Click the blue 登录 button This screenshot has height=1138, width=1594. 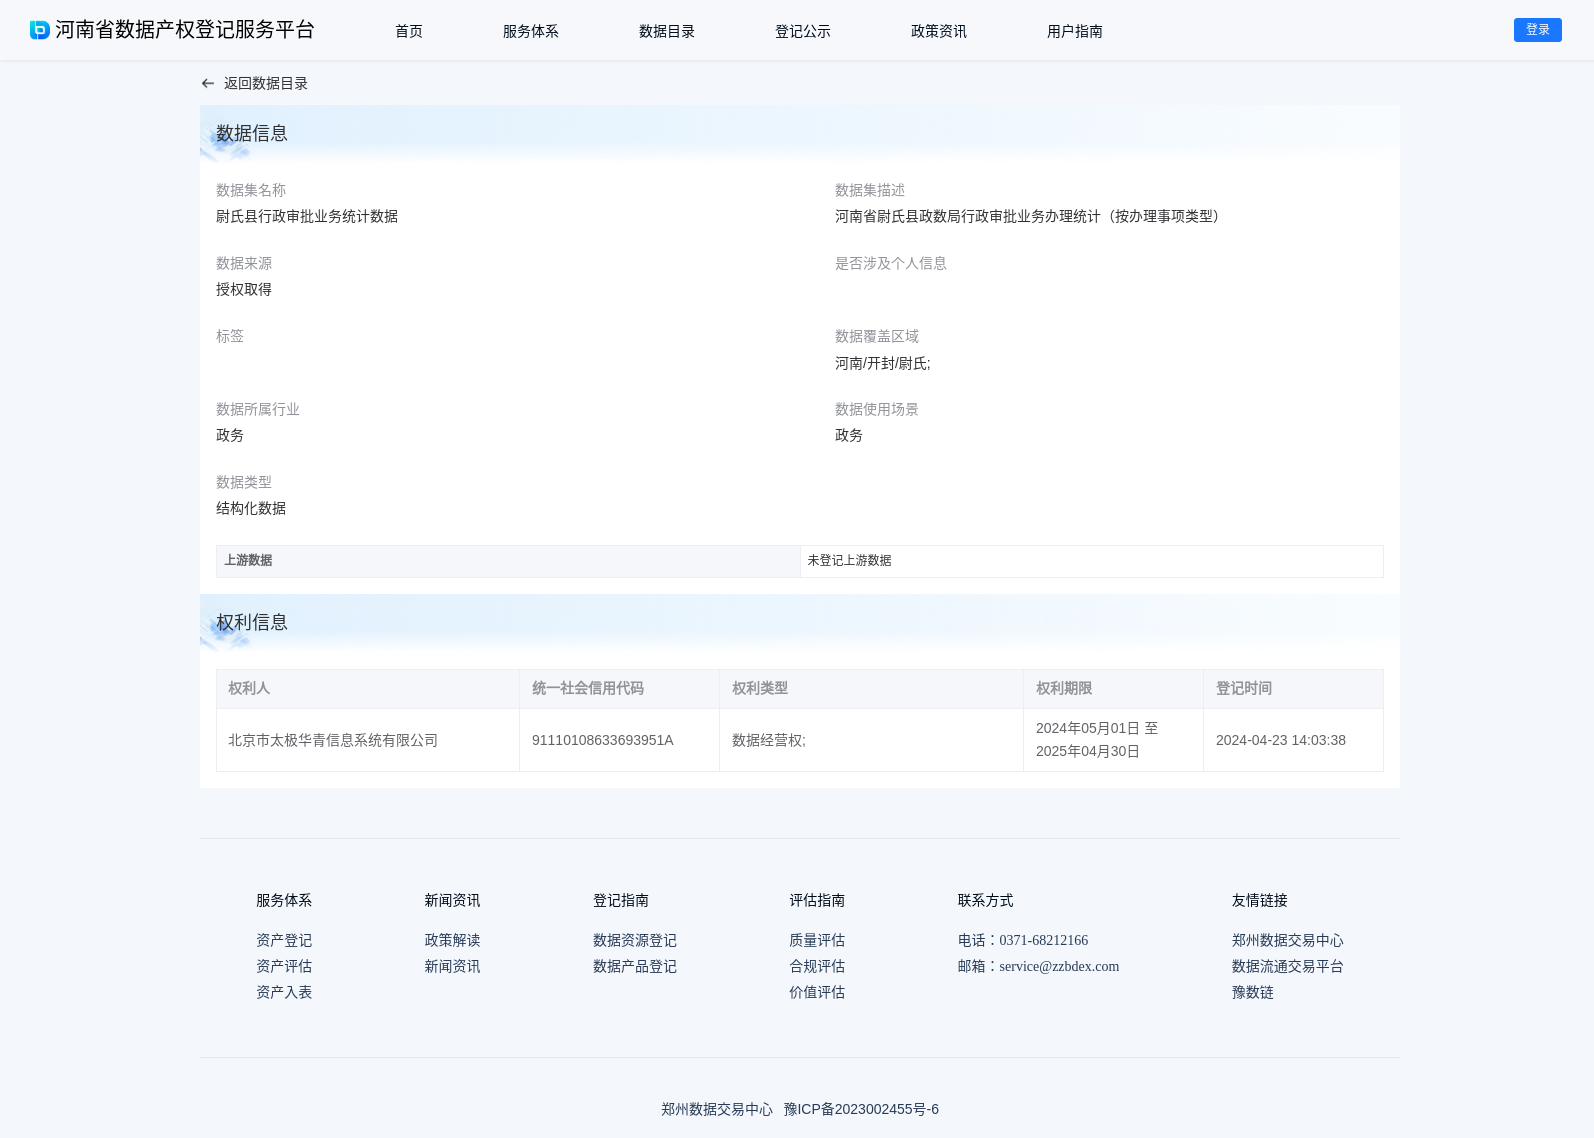click(x=1538, y=30)
